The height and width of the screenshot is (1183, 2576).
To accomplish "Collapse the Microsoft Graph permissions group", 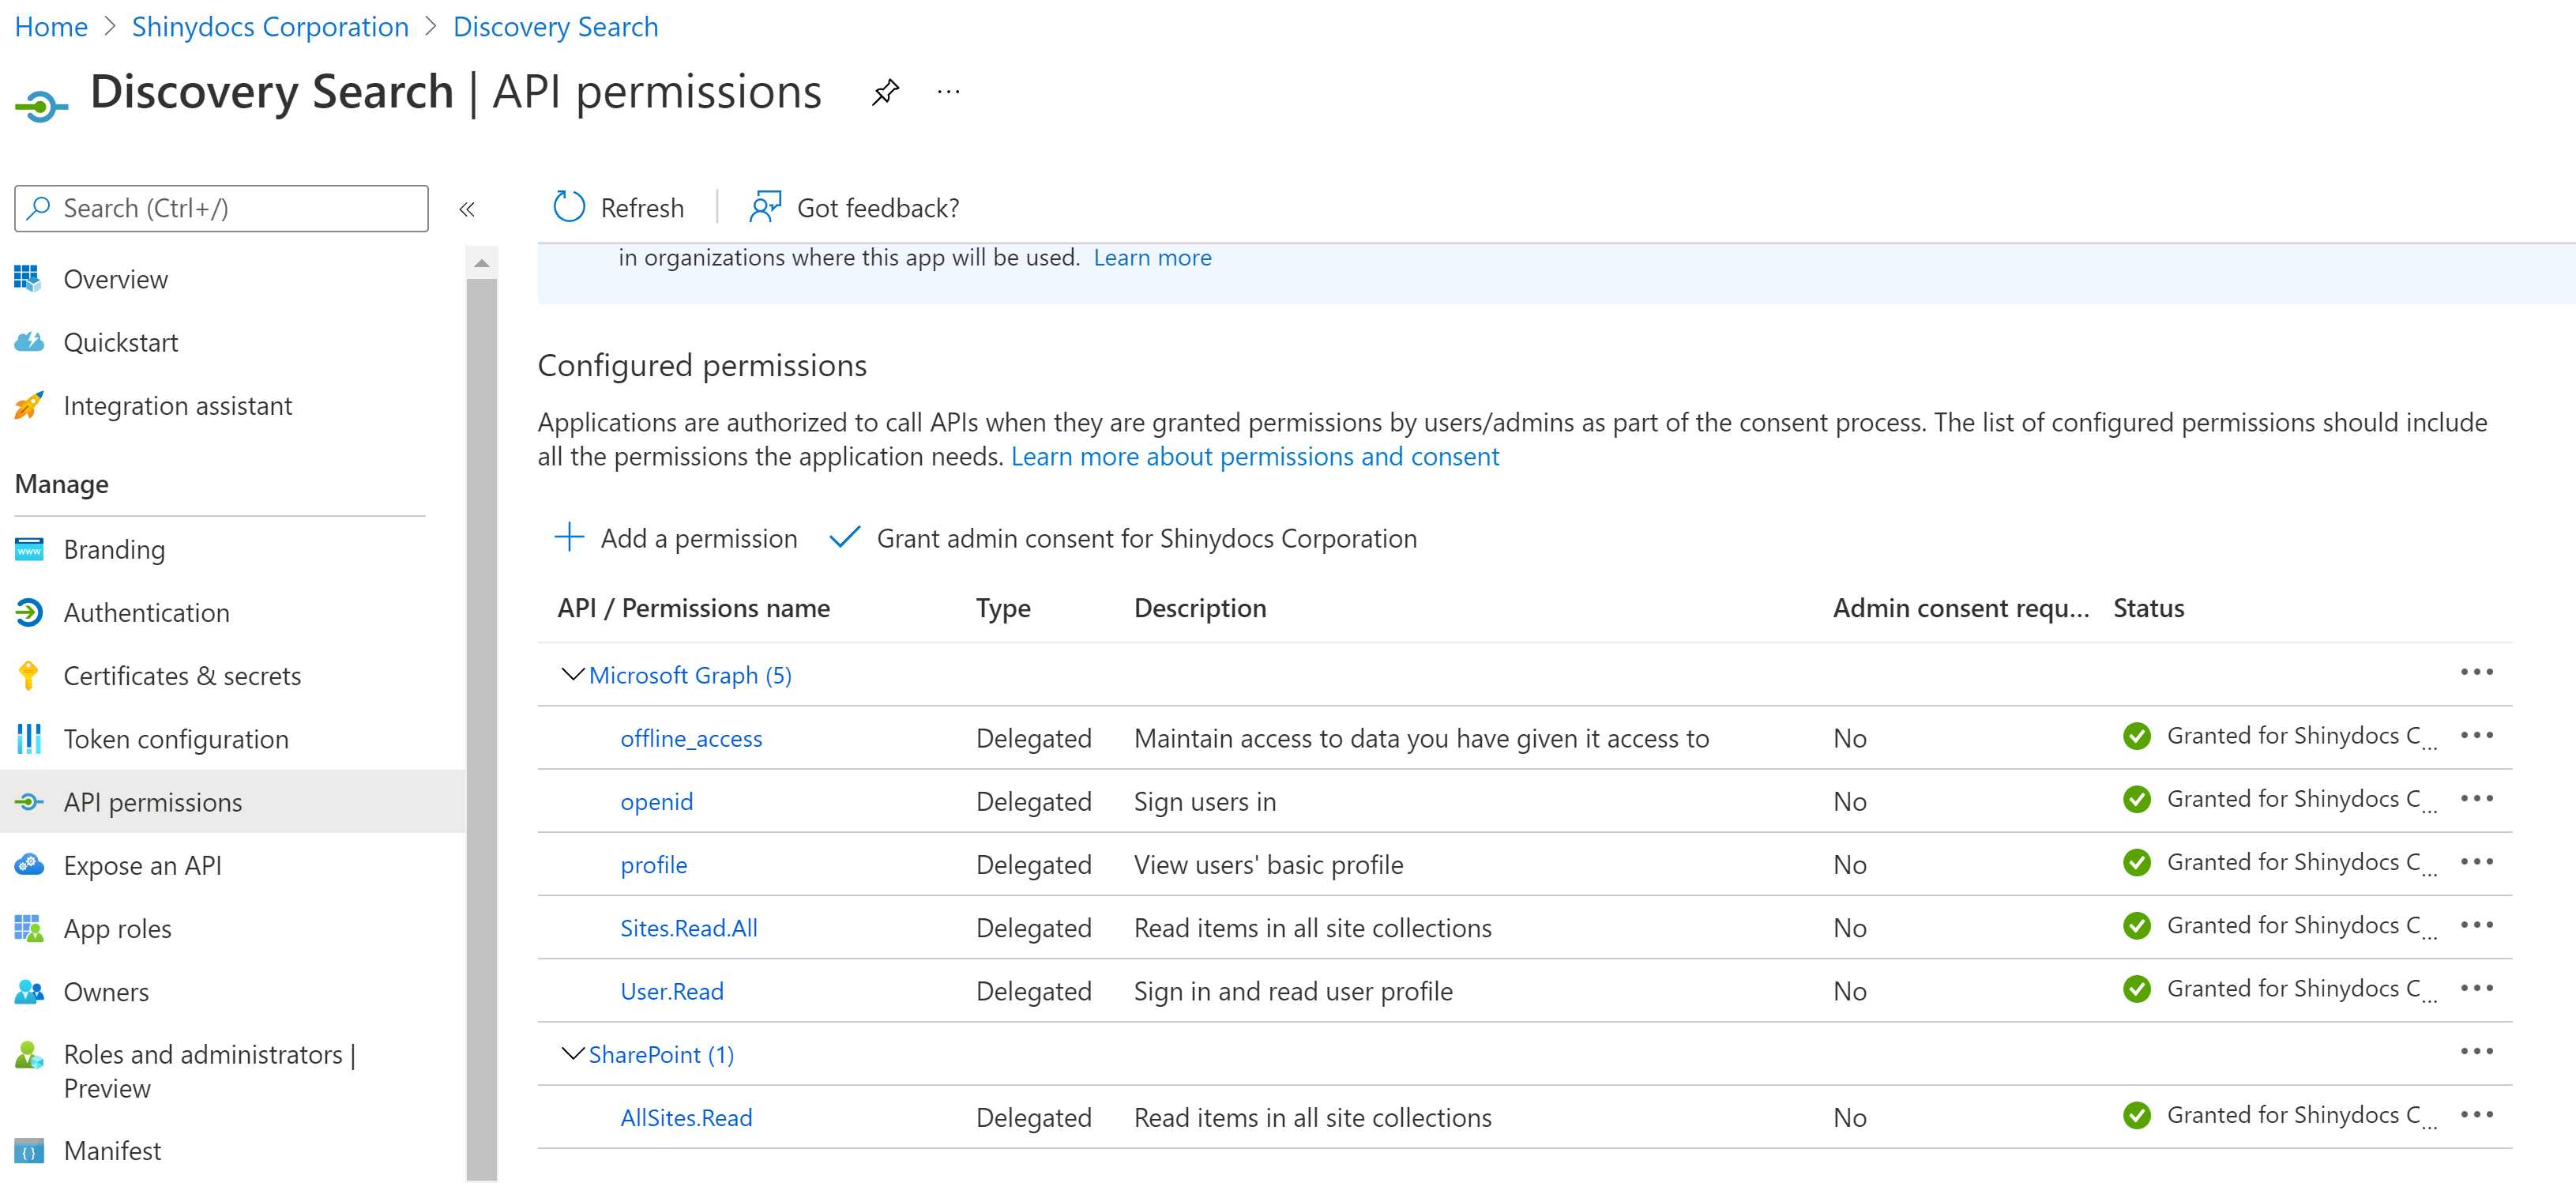I will tap(572, 675).
